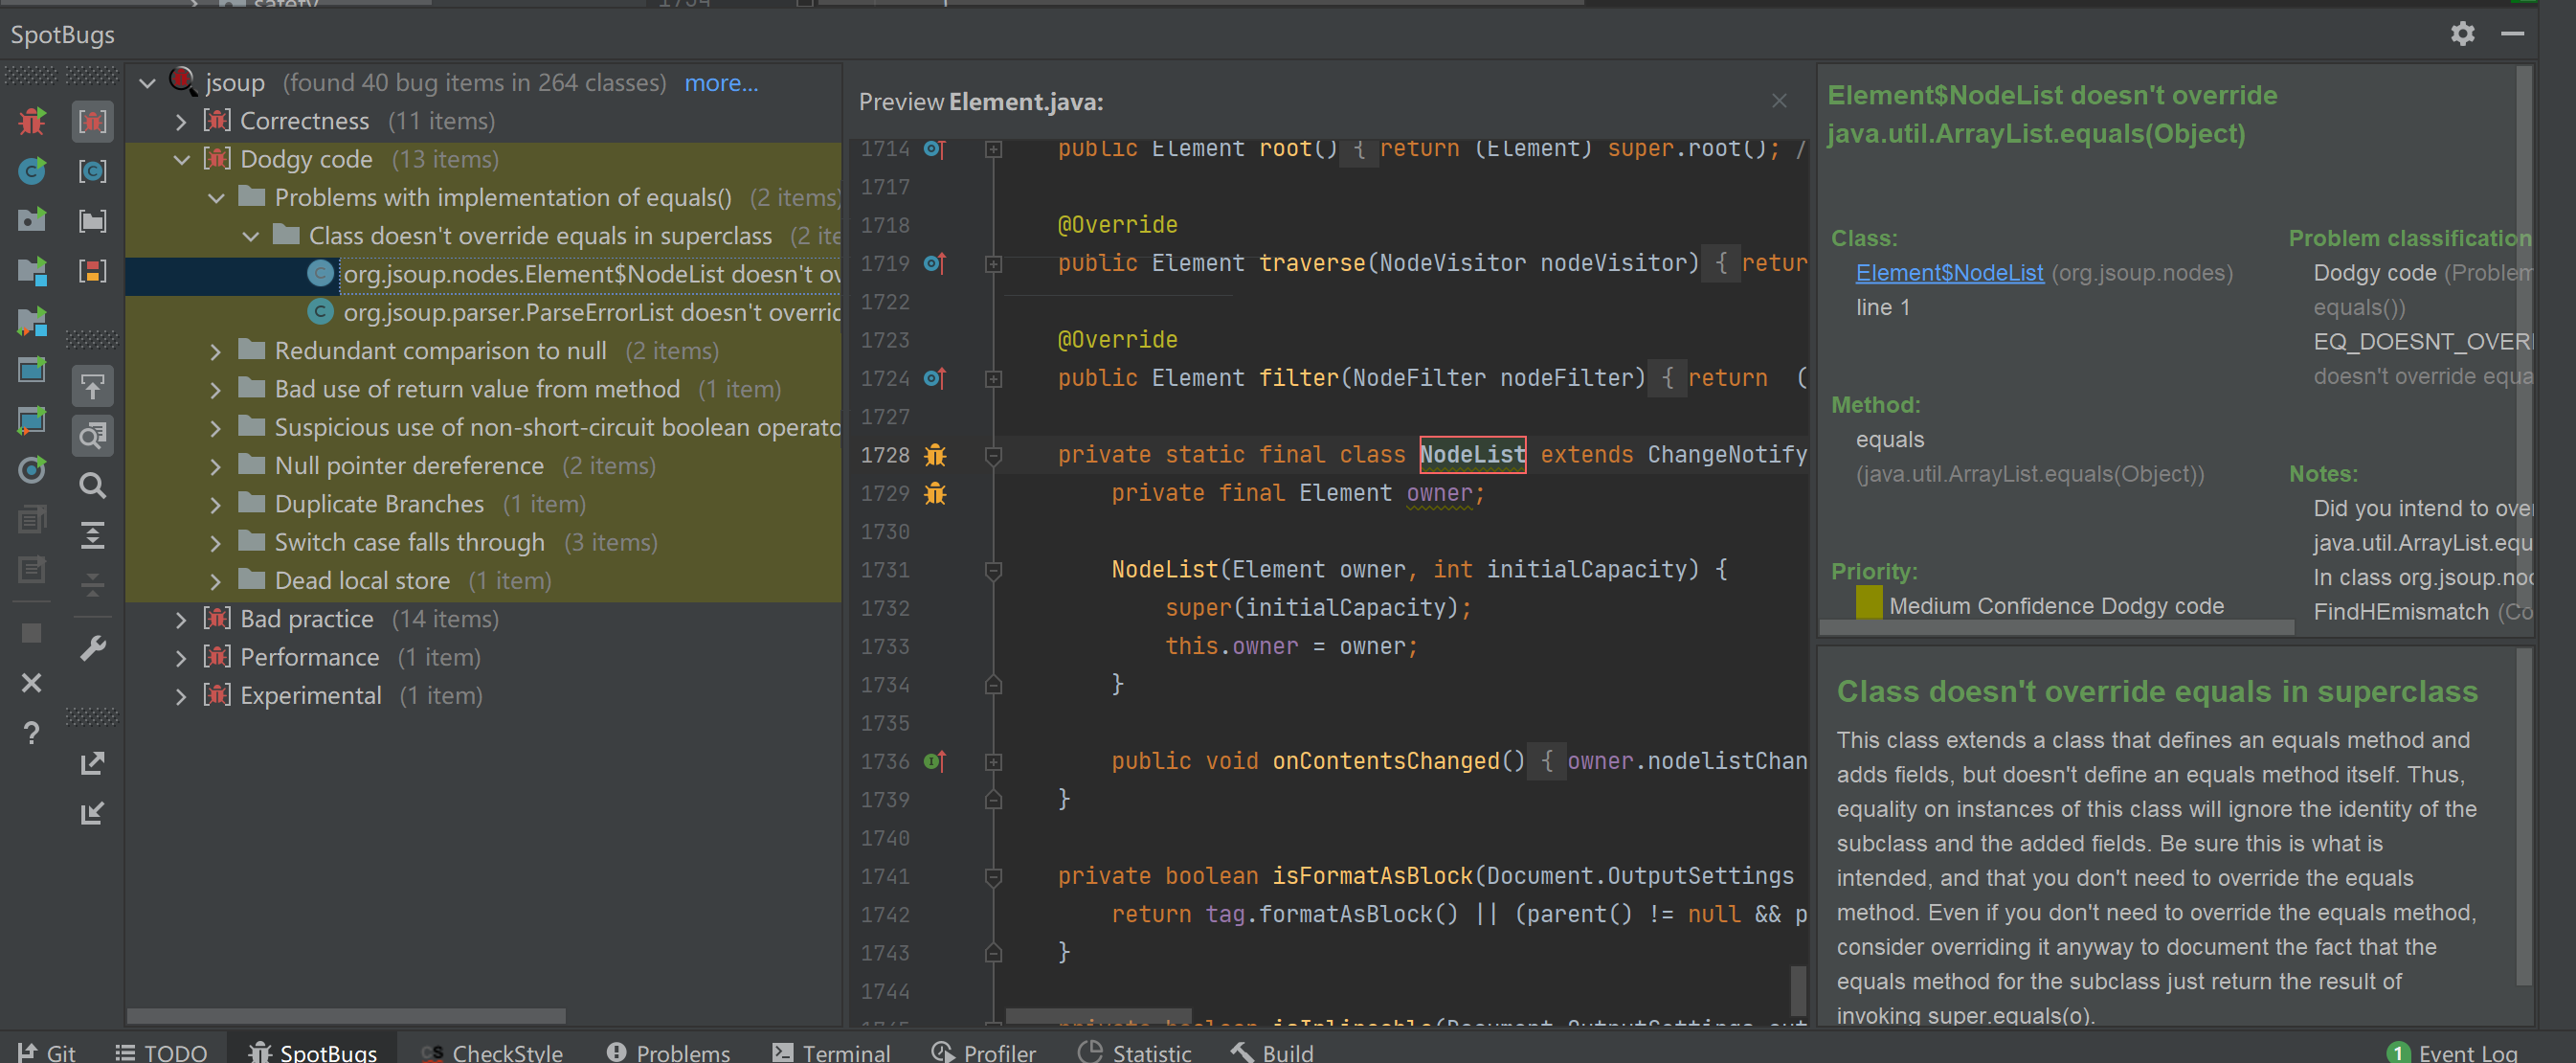Collapse the Dodgy code category
This screenshot has width=2576, height=1063.
point(181,159)
